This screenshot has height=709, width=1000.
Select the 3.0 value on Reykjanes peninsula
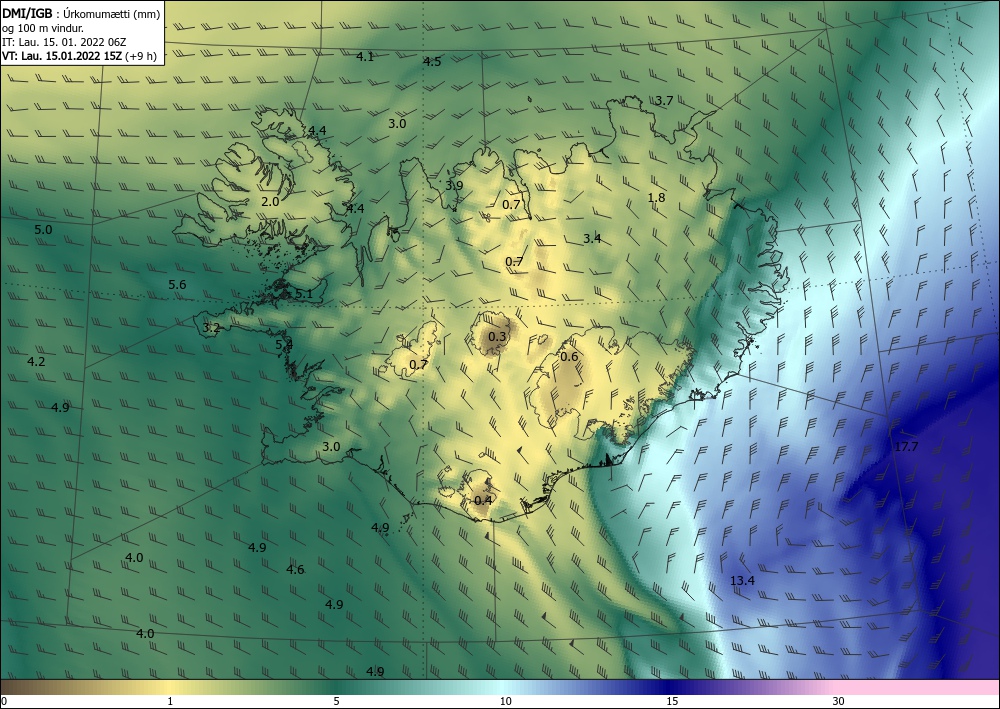point(331,447)
